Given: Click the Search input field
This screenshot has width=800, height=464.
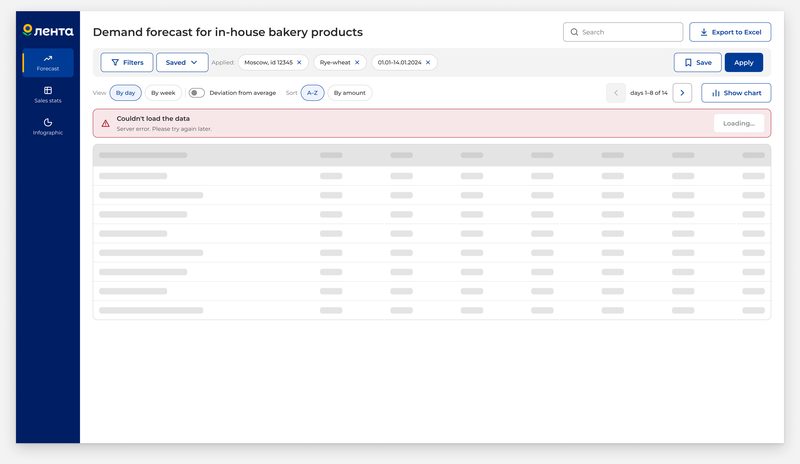Looking at the screenshot, I should click(623, 32).
